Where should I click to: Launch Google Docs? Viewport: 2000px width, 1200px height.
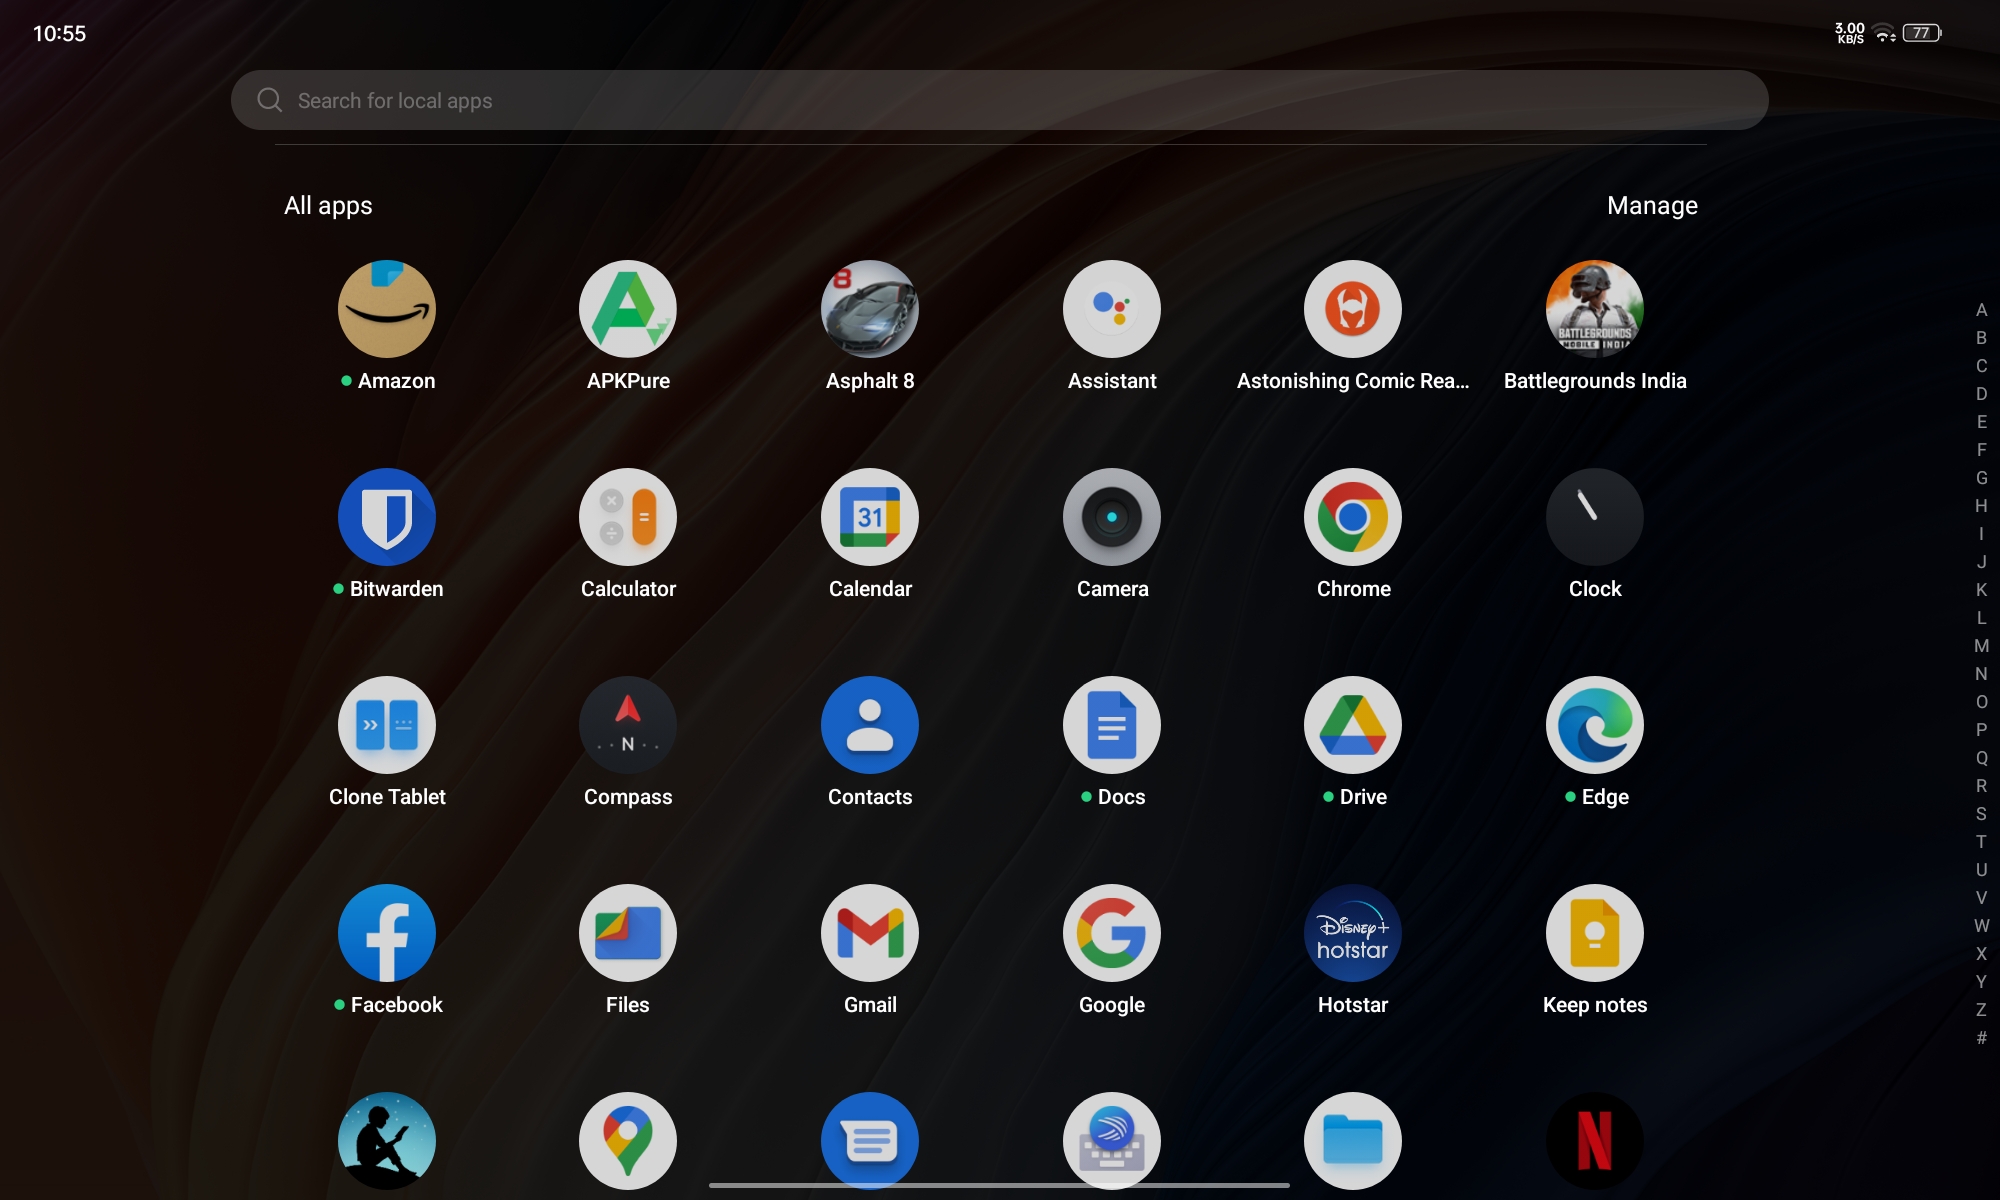tap(1112, 725)
